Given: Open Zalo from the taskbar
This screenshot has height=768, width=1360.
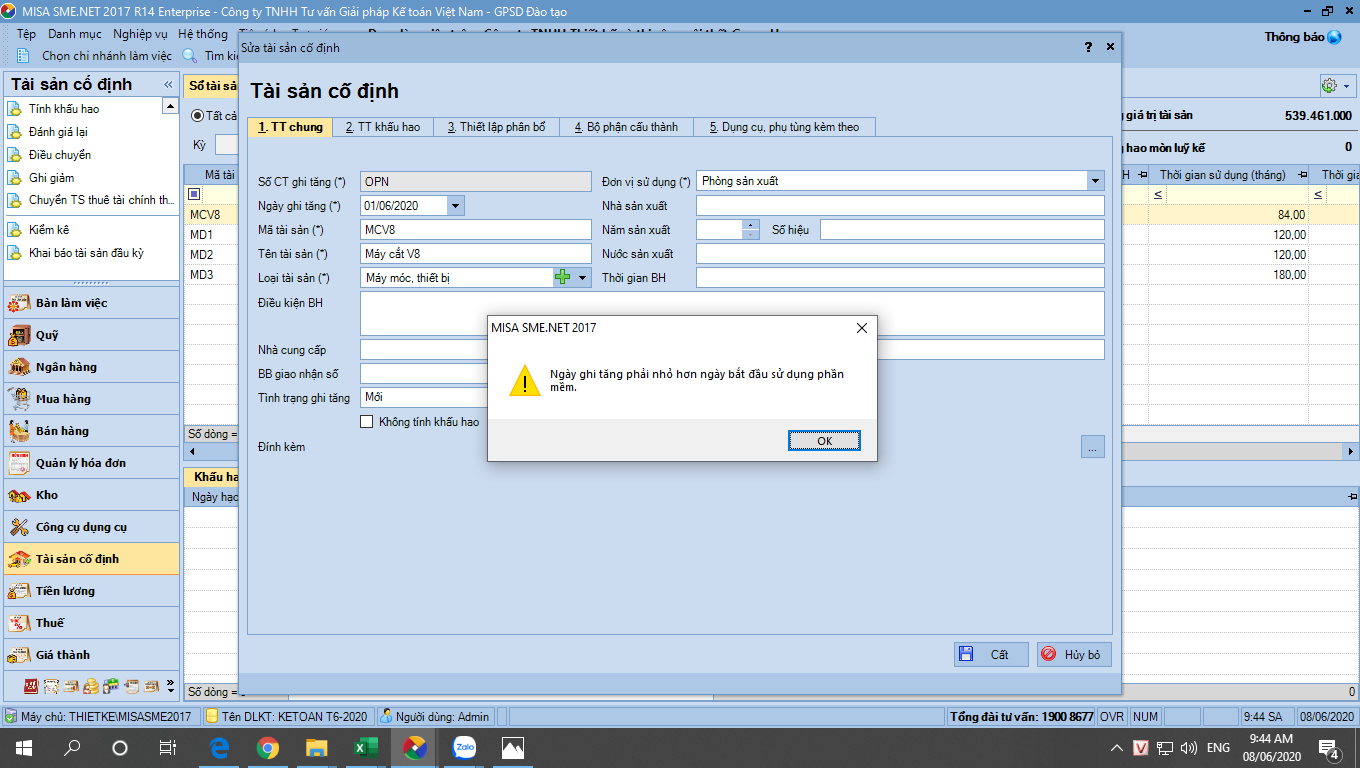Looking at the screenshot, I should (463, 747).
